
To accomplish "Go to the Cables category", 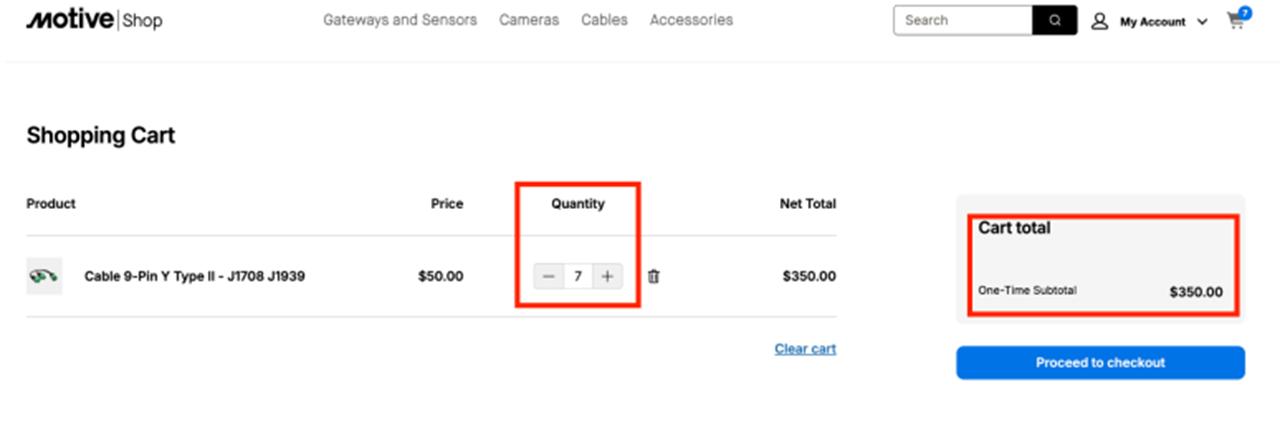I will pyautogui.click(x=604, y=20).
